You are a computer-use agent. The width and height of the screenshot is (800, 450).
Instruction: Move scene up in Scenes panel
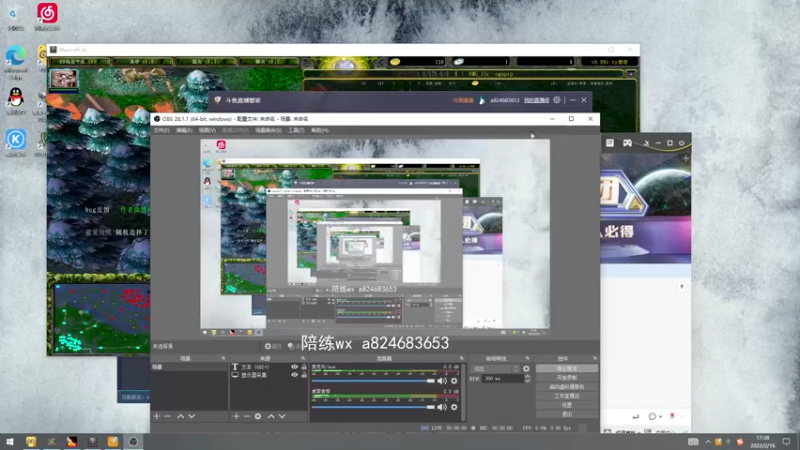click(x=181, y=416)
